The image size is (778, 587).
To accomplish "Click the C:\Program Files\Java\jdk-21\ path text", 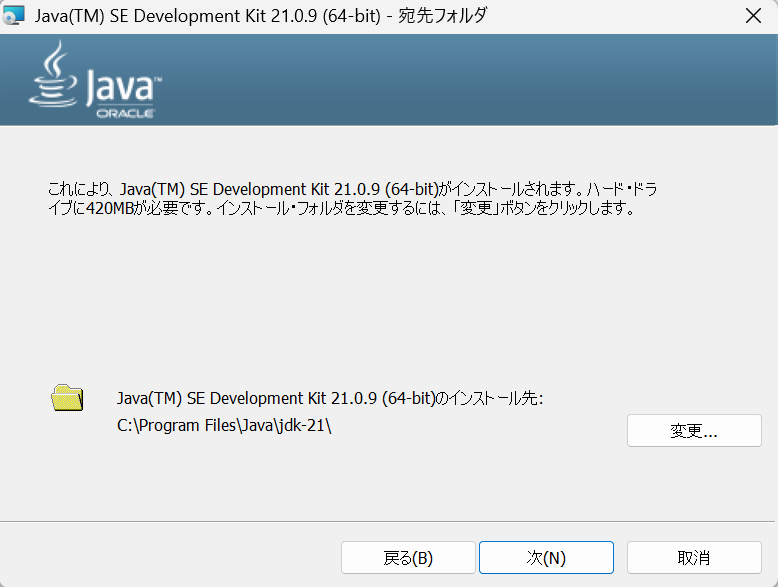I will pyautogui.click(x=224, y=426).
